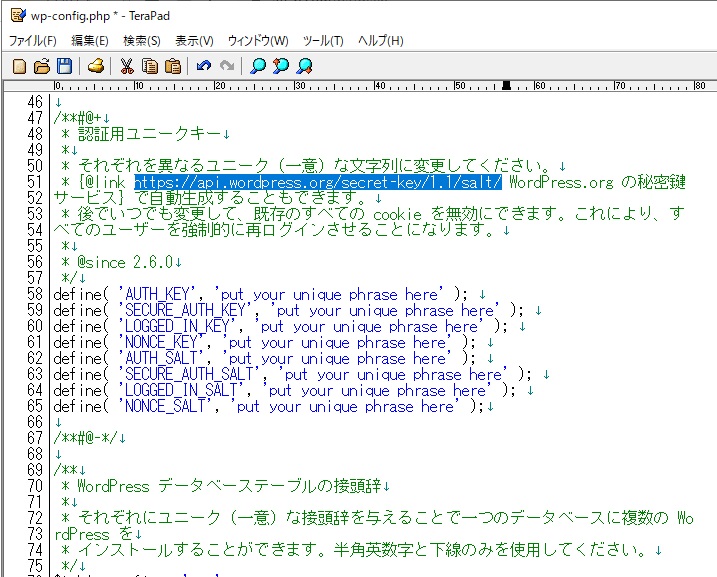Click the New file toolbar icon

pyautogui.click(x=19, y=66)
